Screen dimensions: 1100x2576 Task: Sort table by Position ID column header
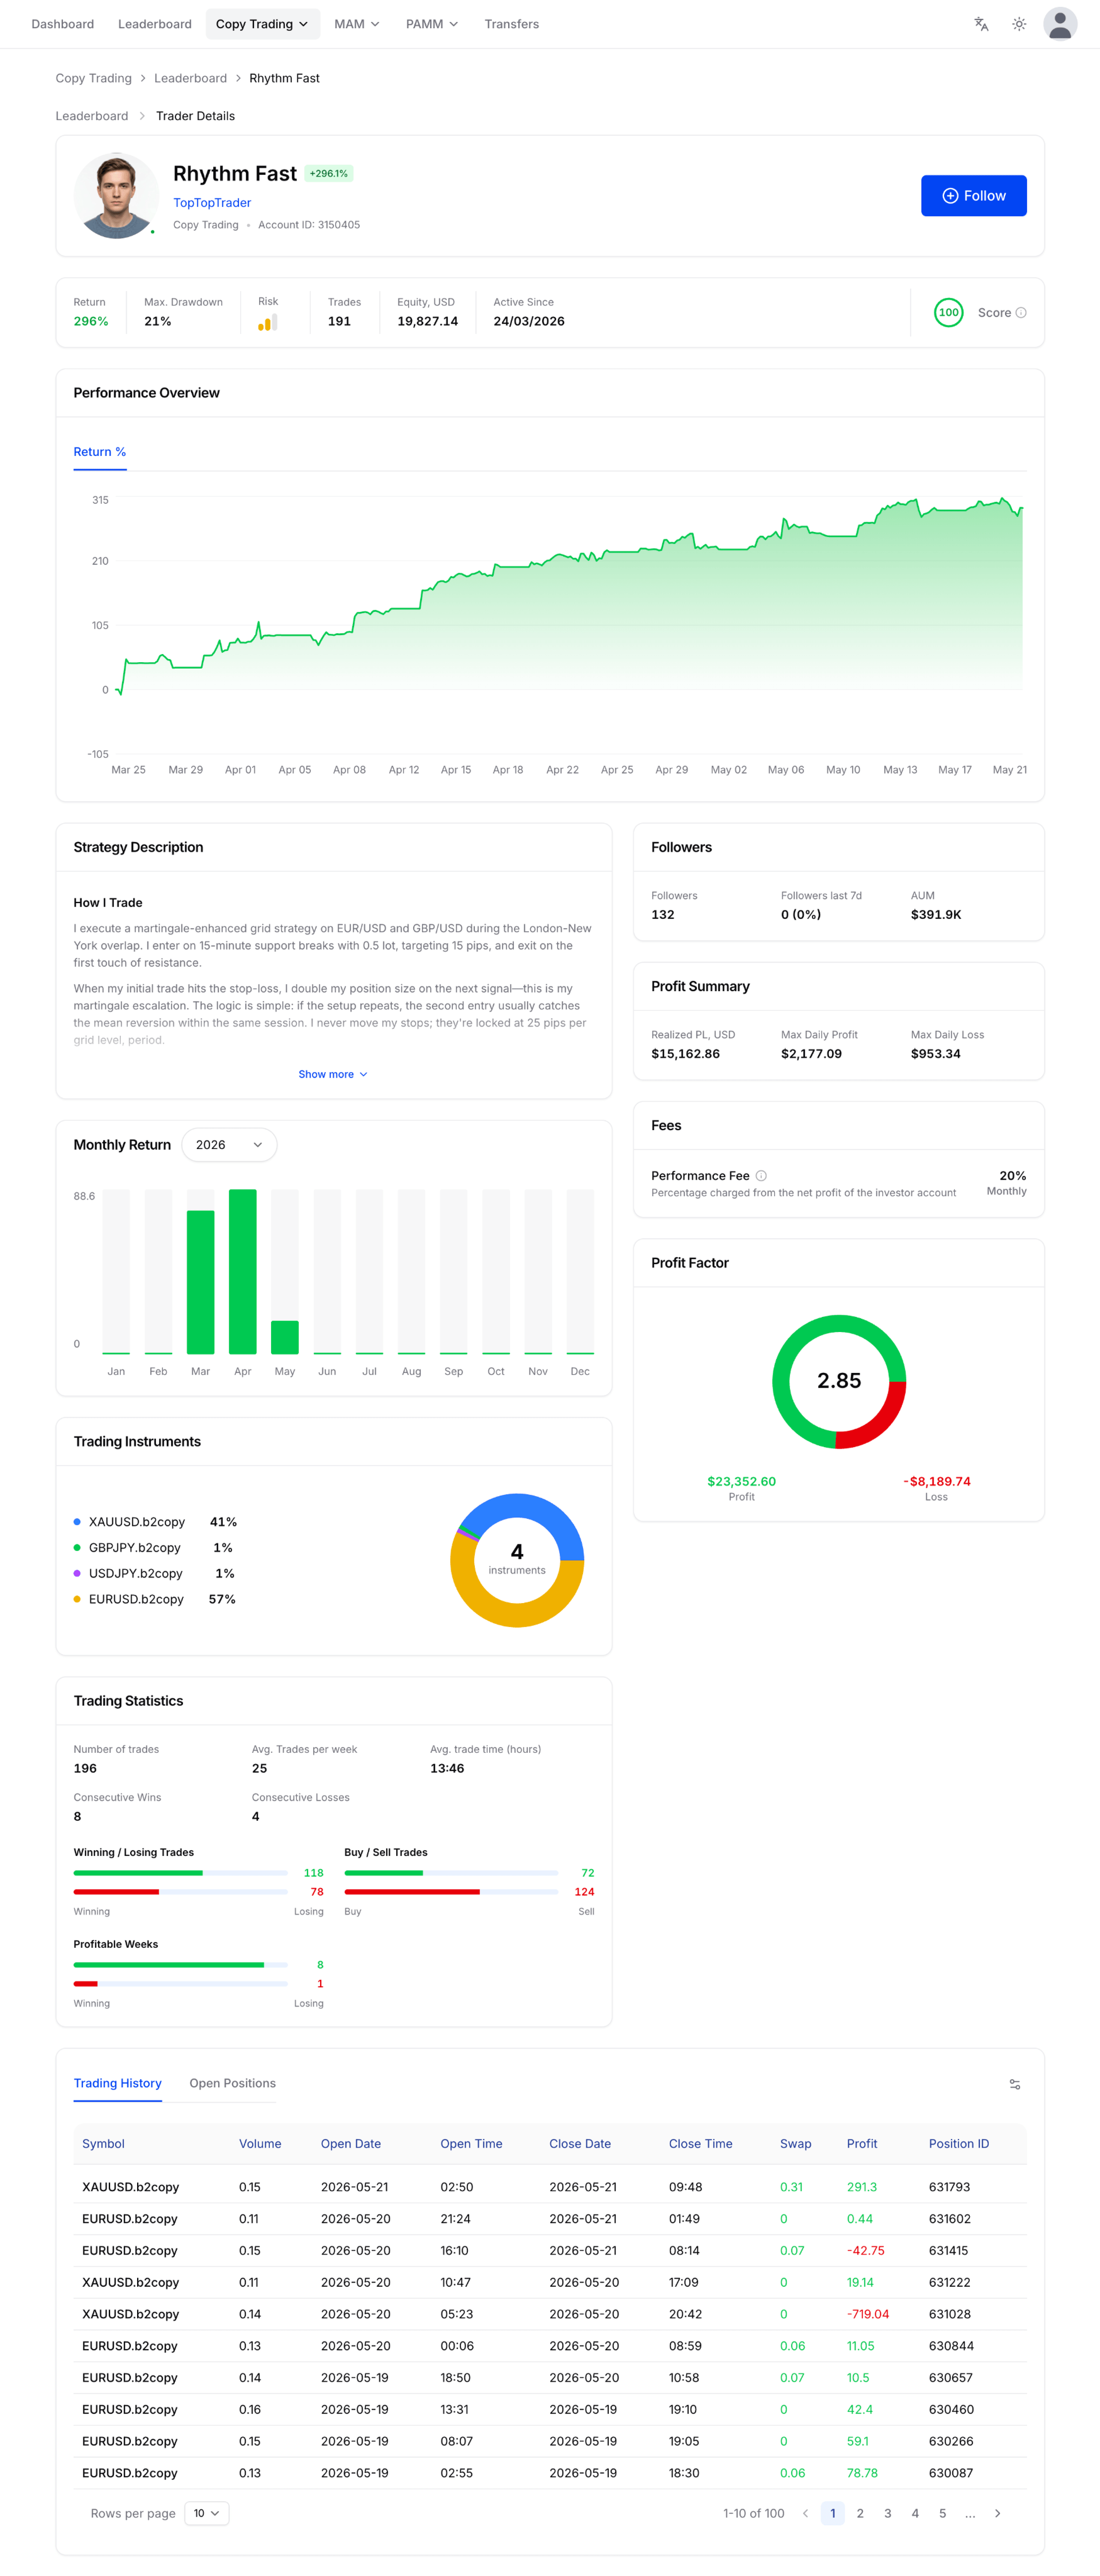tap(959, 2144)
